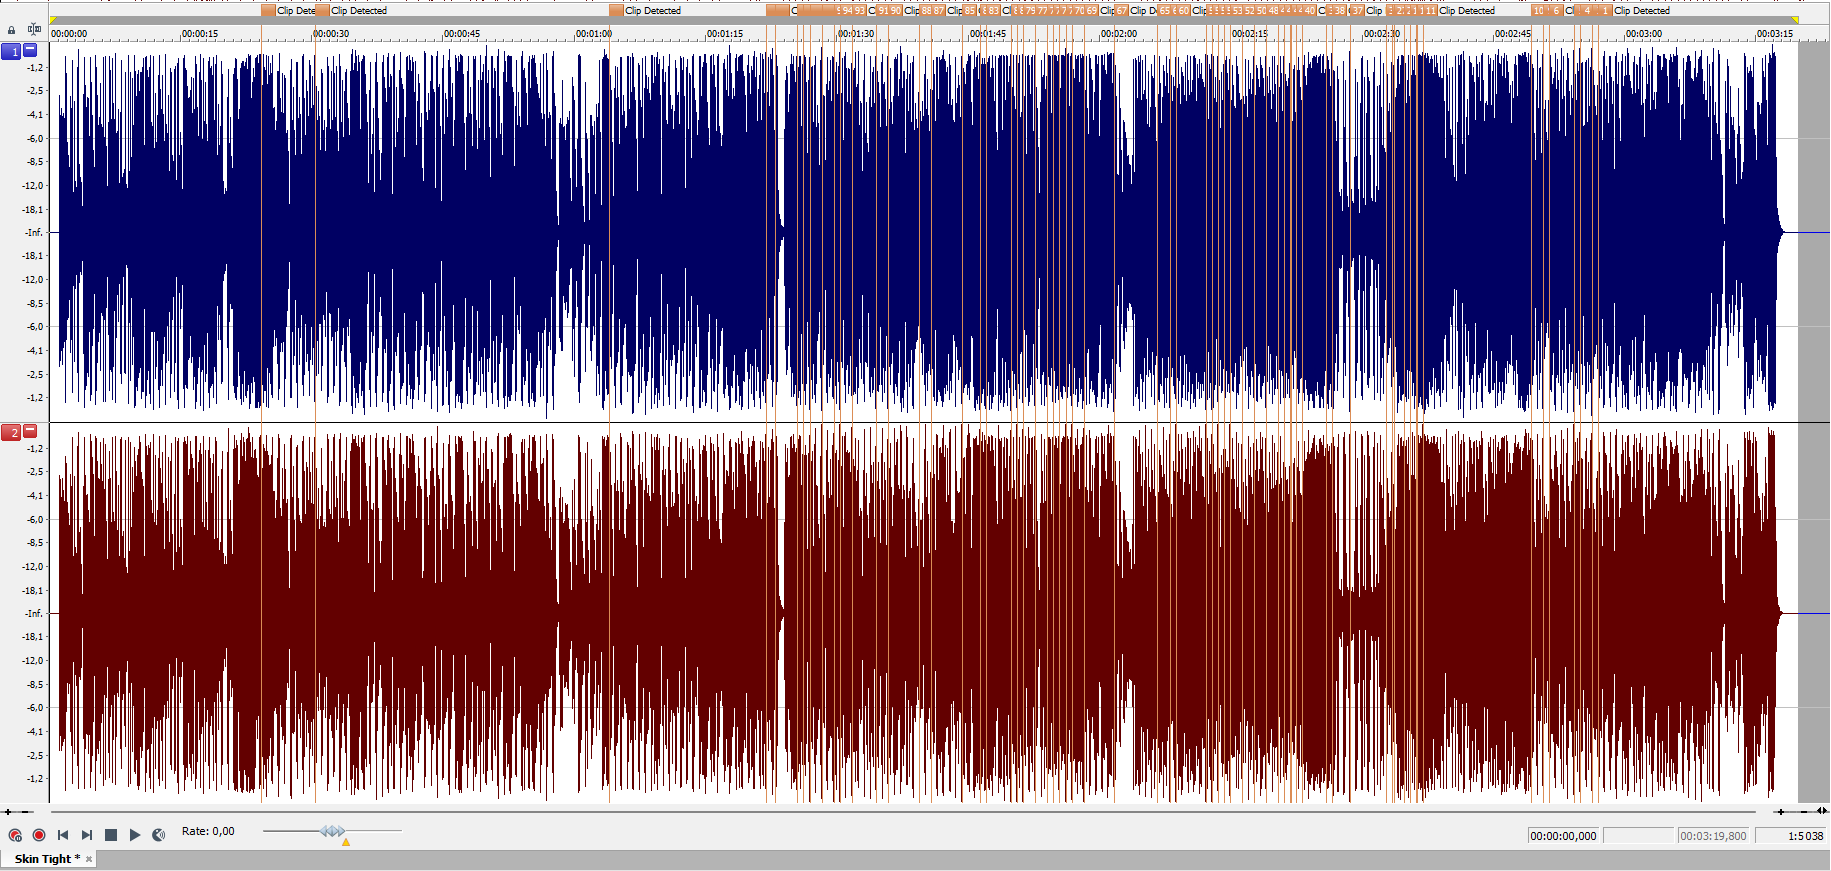Click the lock icon above the tracks
1831x871 pixels.
pyautogui.click(x=12, y=30)
